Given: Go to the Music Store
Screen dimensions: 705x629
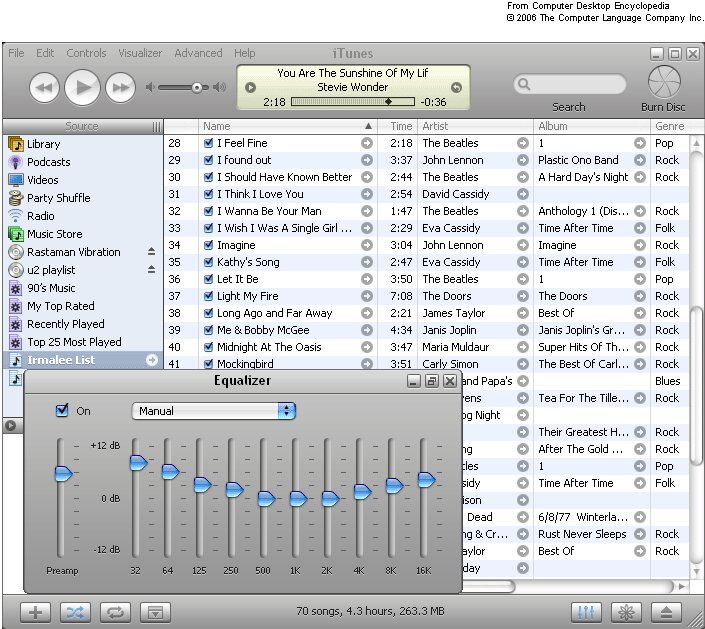Looking at the screenshot, I should 54,234.
